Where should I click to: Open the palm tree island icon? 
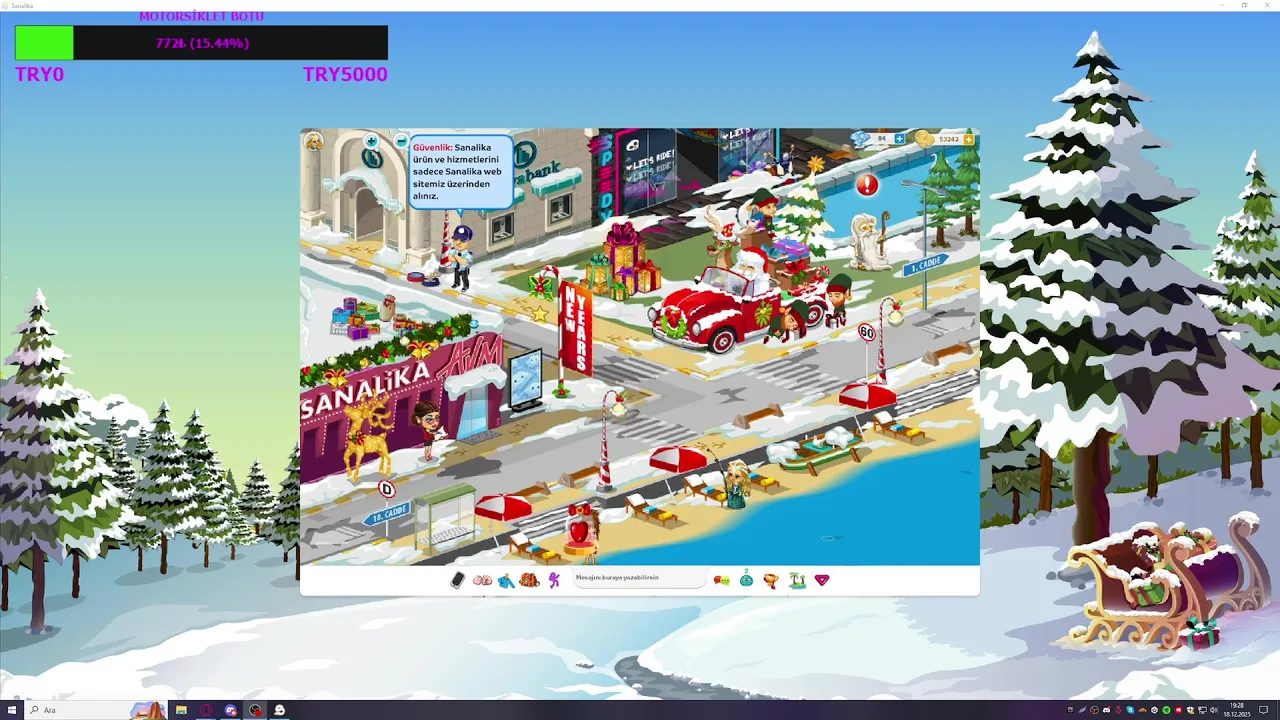point(797,580)
